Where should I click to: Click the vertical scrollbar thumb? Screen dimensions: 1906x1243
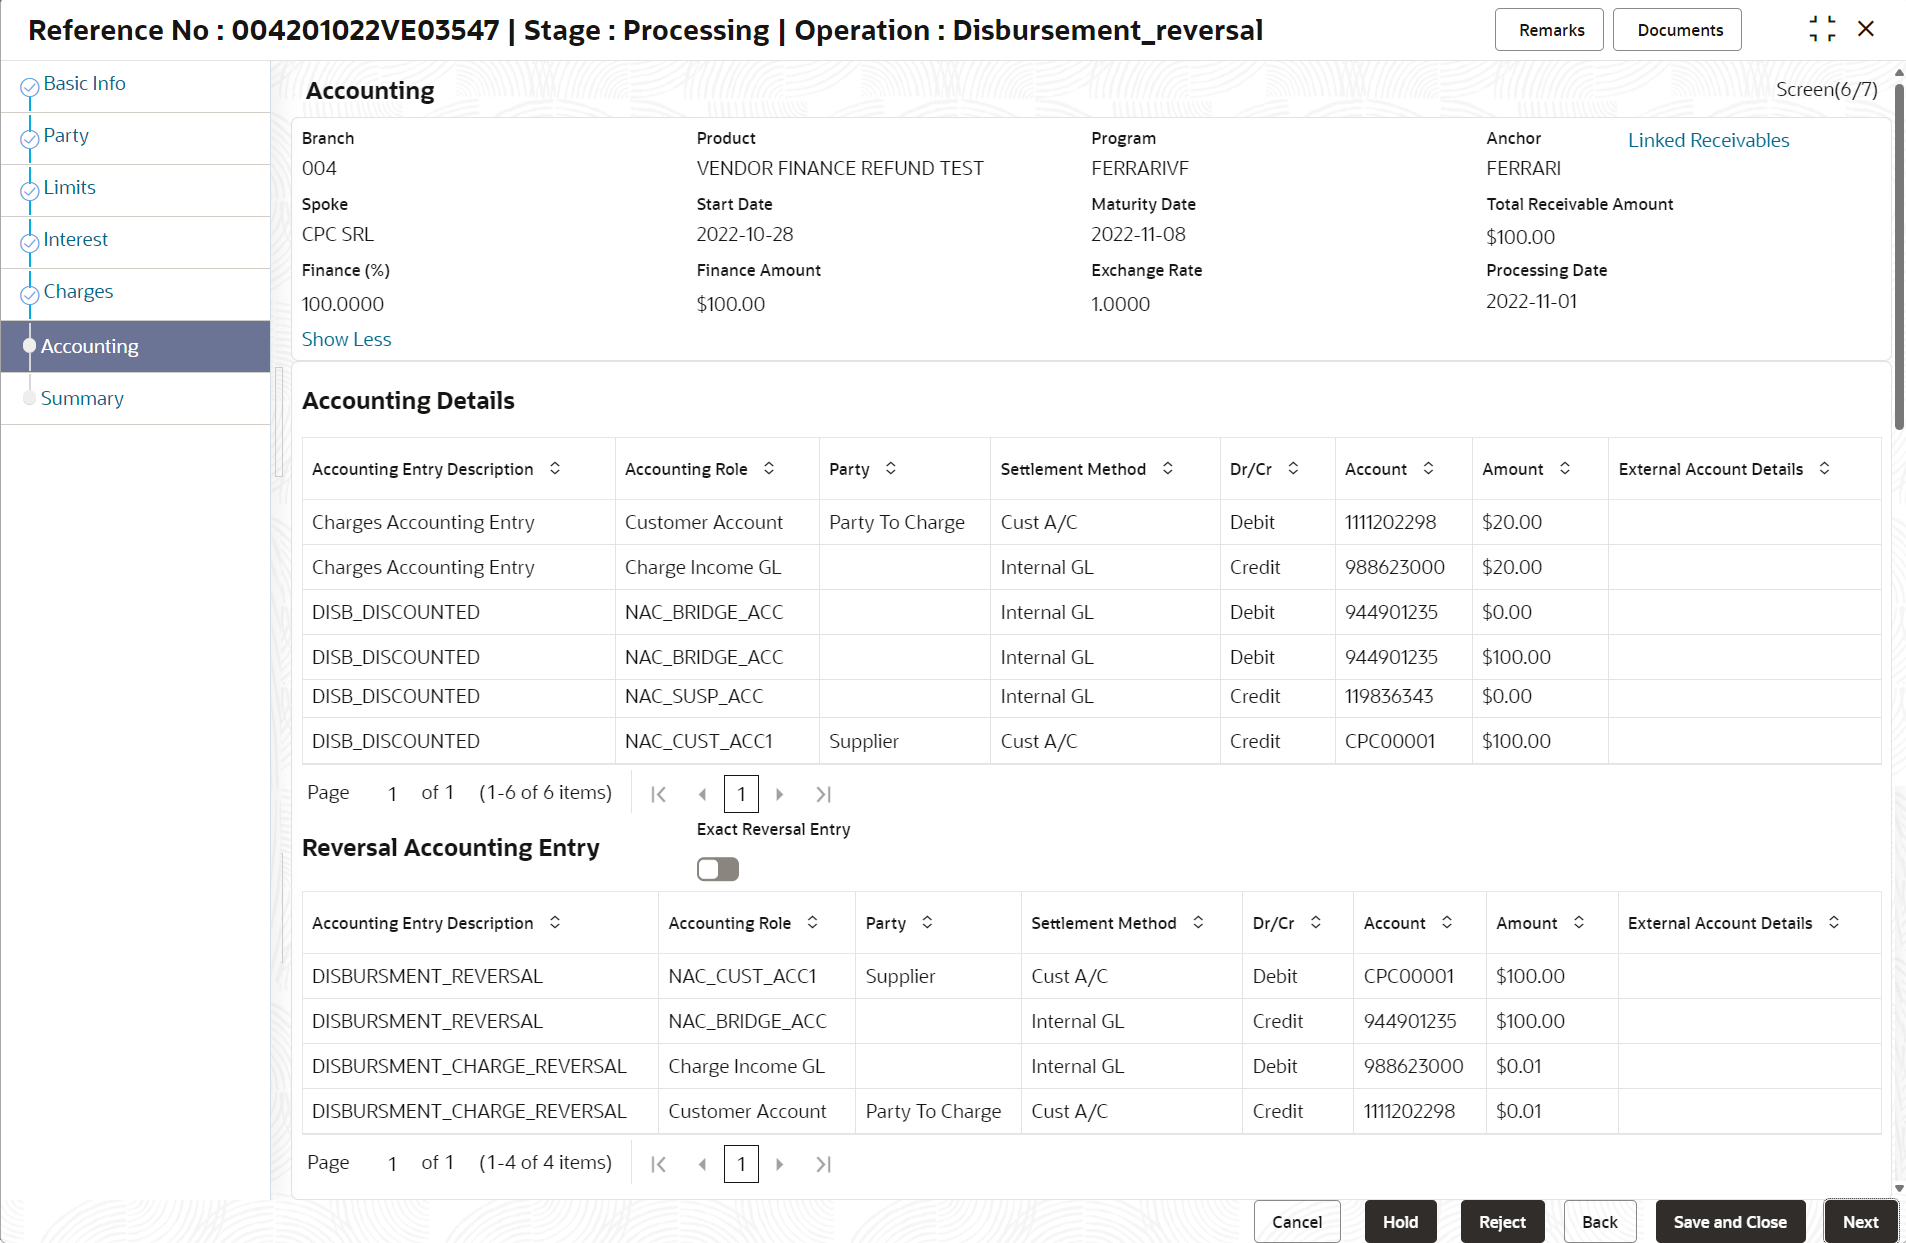coord(1899,255)
